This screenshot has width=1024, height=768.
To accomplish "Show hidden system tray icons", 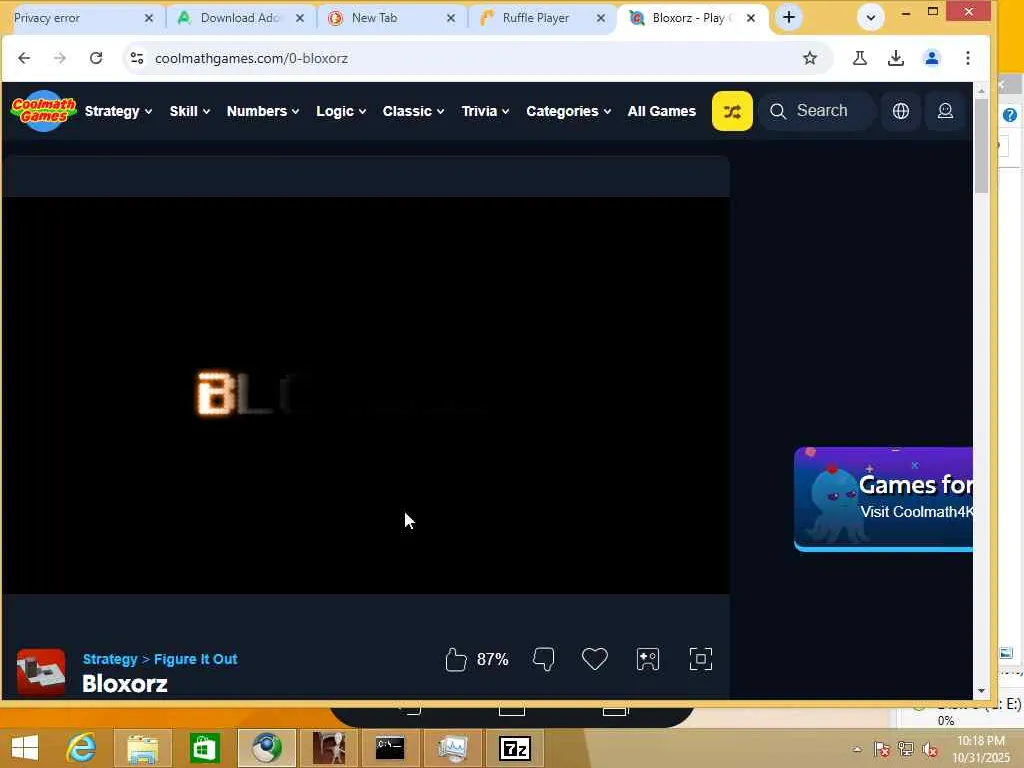I will pos(857,749).
